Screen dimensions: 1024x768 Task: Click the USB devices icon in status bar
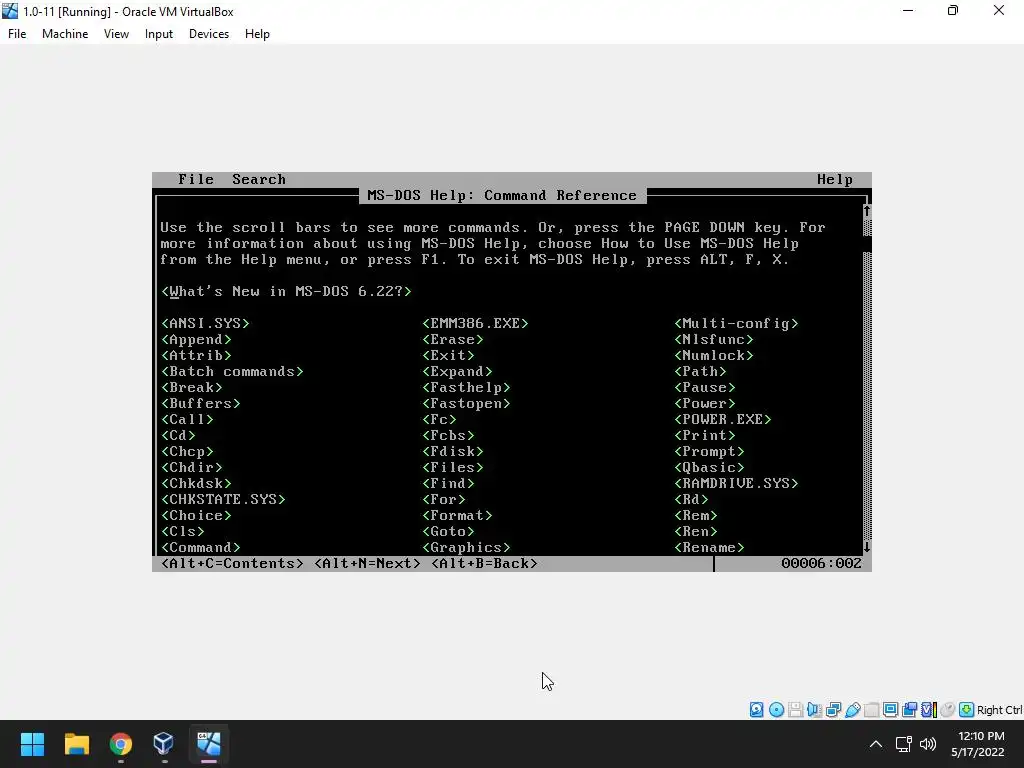[x=852, y=709]
